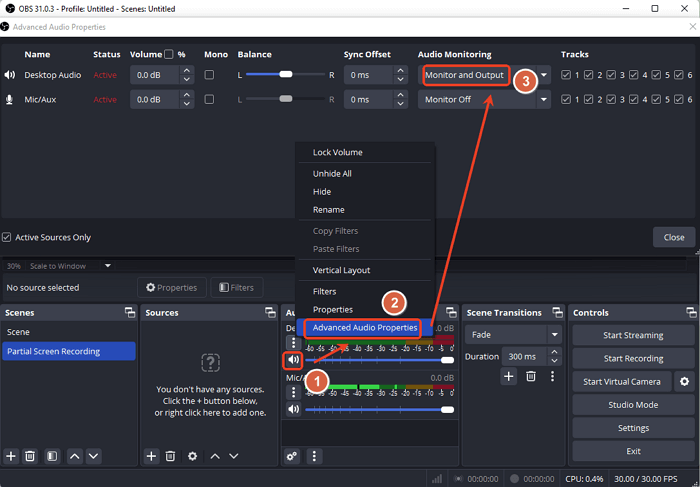Add a scene transition with plus icon
This screenshot has height=487, width=700.
click(x=508, y=376)
